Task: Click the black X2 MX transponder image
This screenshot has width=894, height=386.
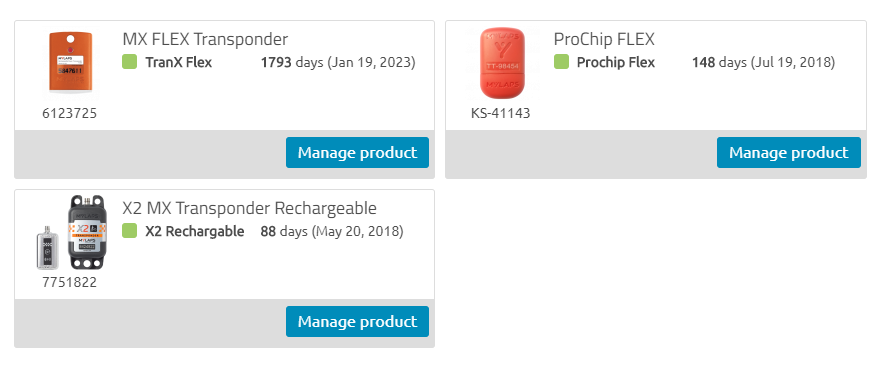Action: coord(87,232)
